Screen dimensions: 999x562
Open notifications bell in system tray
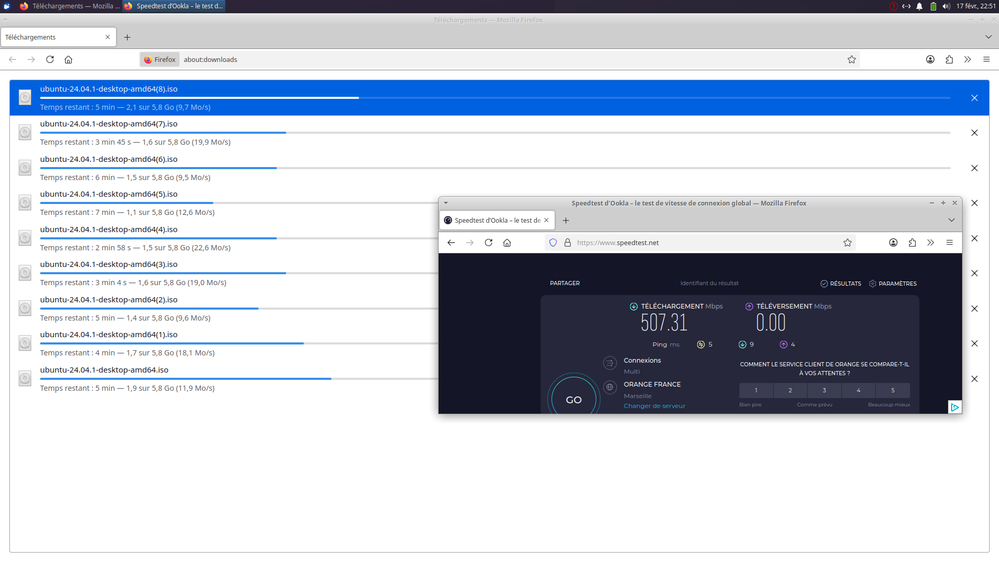pos(919,6)
